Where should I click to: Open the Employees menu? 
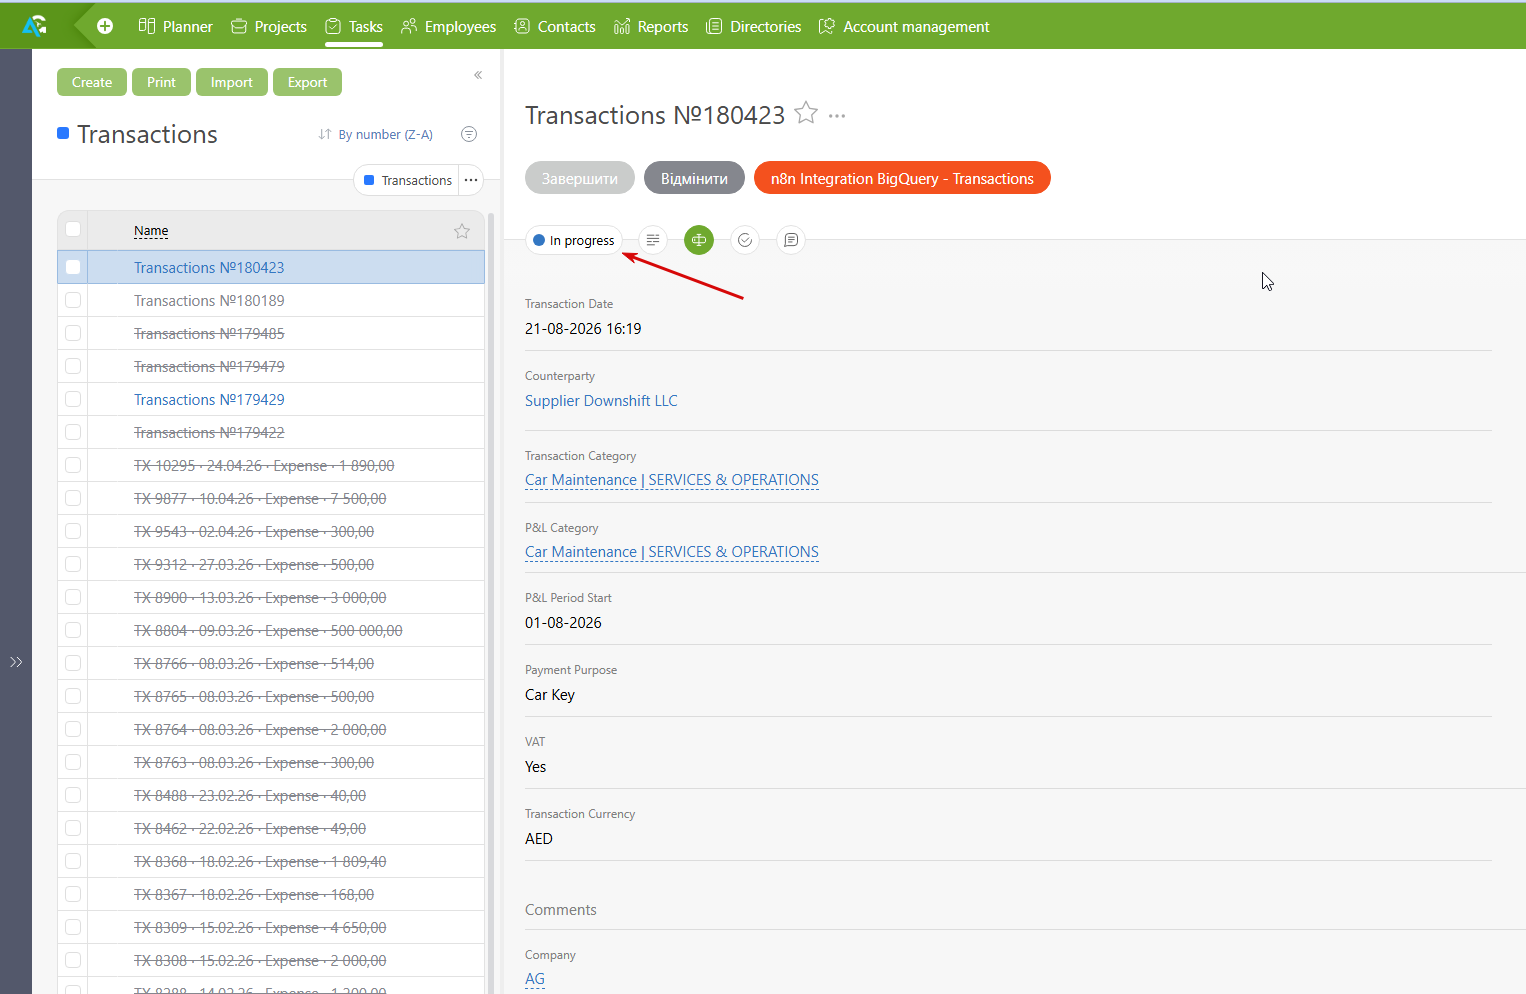[x=449, y=26]
